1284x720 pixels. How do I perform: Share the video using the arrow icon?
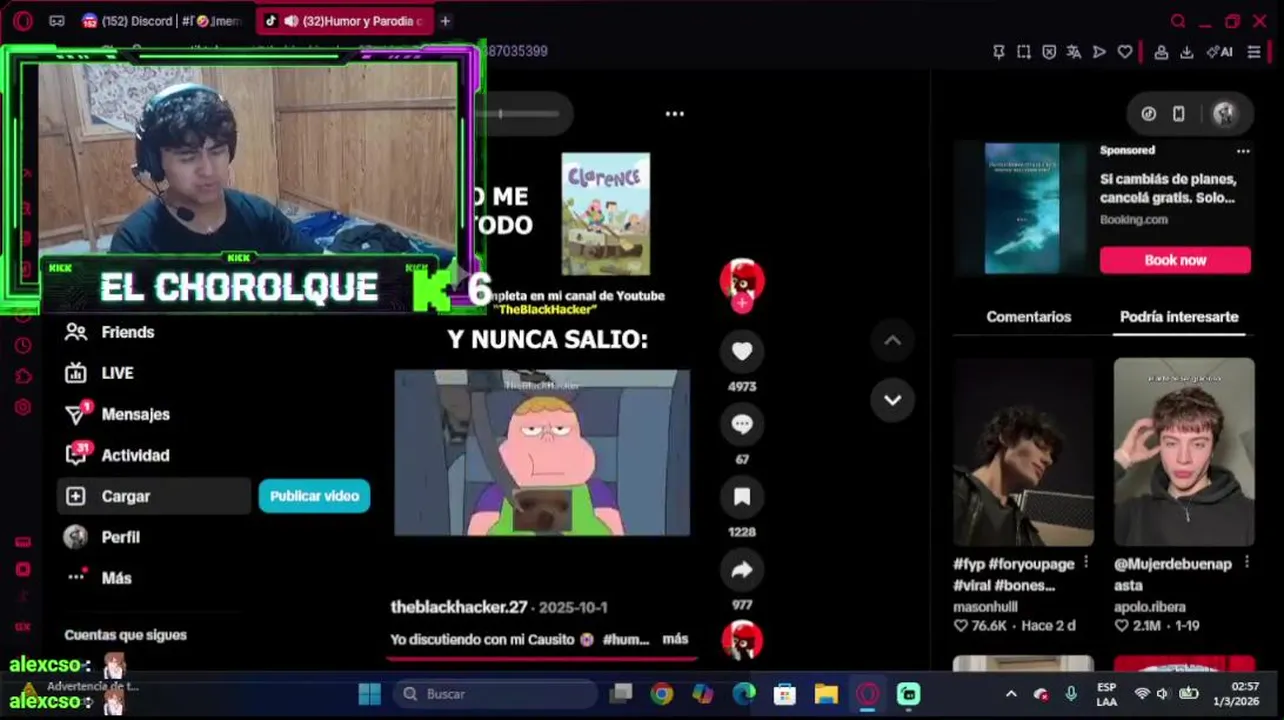pyautogui.click(x=741, y=570)
